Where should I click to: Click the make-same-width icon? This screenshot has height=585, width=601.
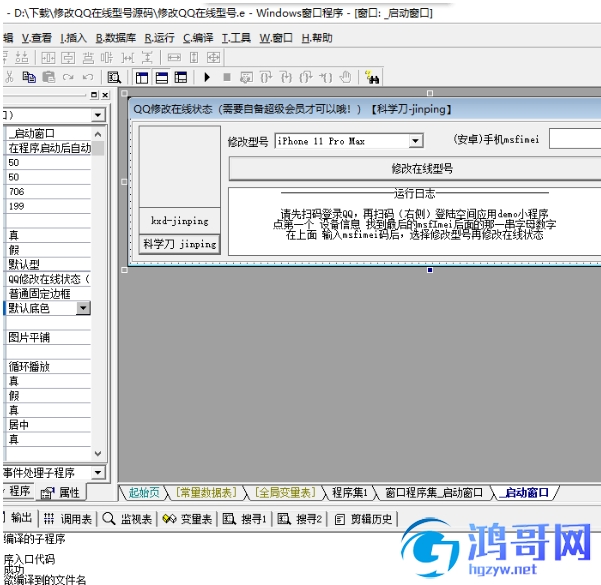[174, 58]
